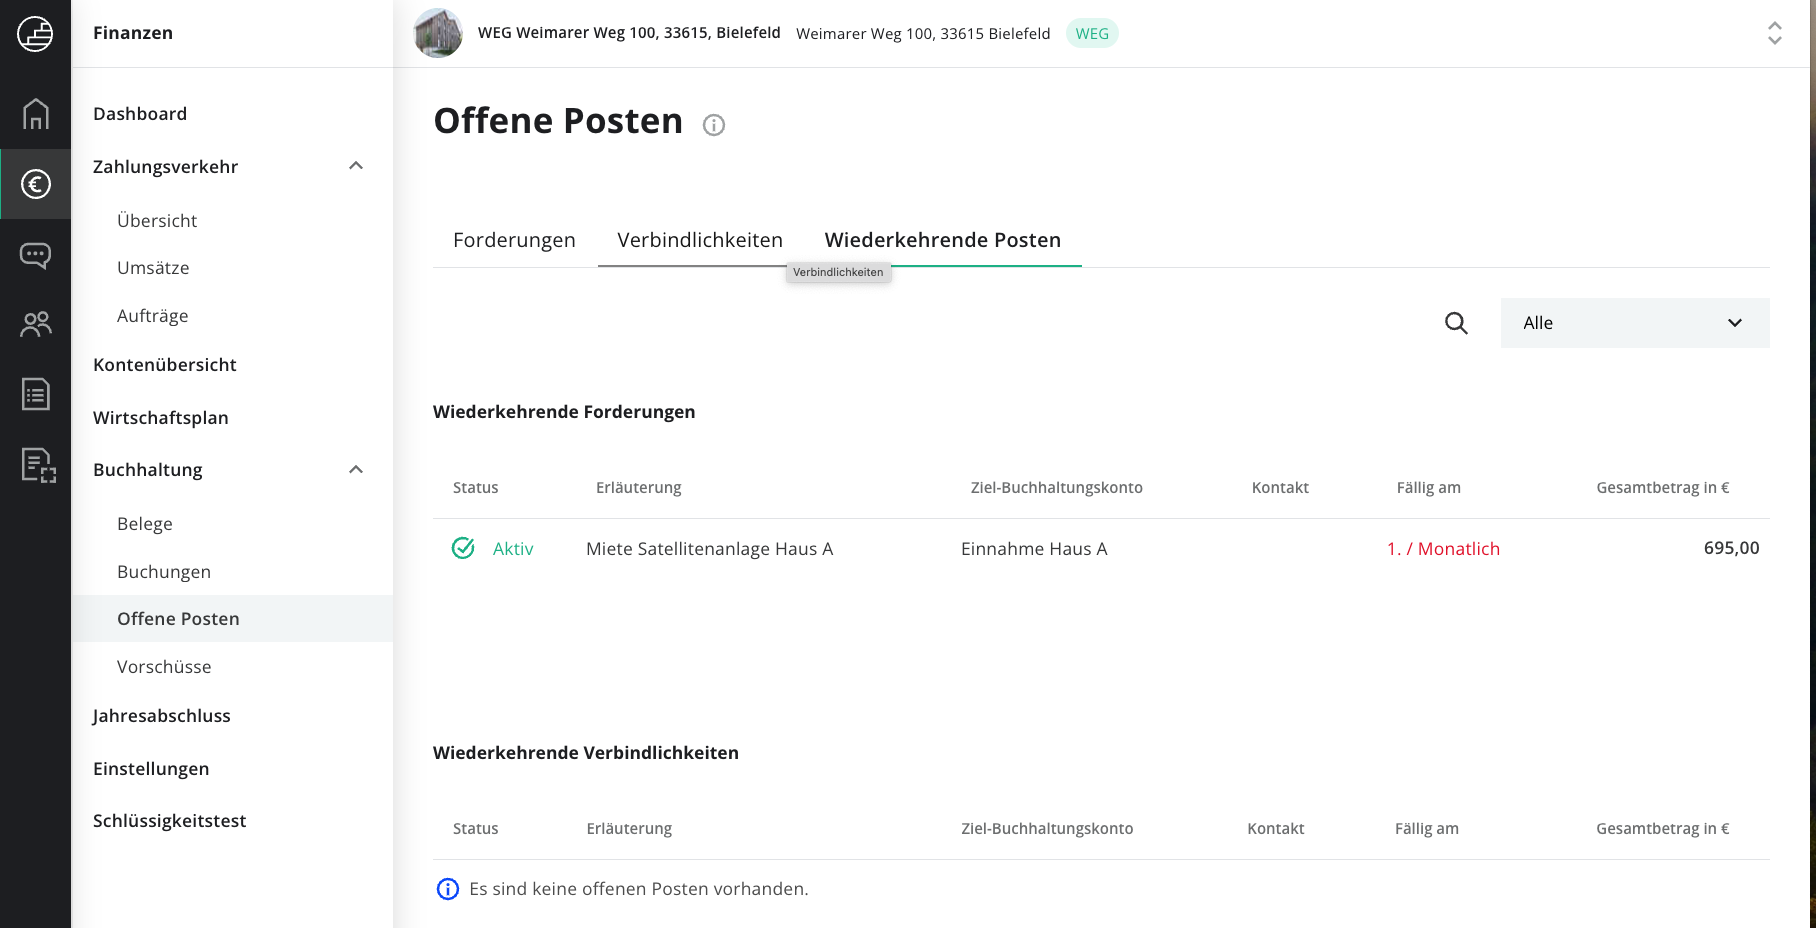This screenshot has height=928, width=1816.
Task: Click Kontakt header in Wiederkehrende Verbindlichkeiten table
Action: (1275, 829)
